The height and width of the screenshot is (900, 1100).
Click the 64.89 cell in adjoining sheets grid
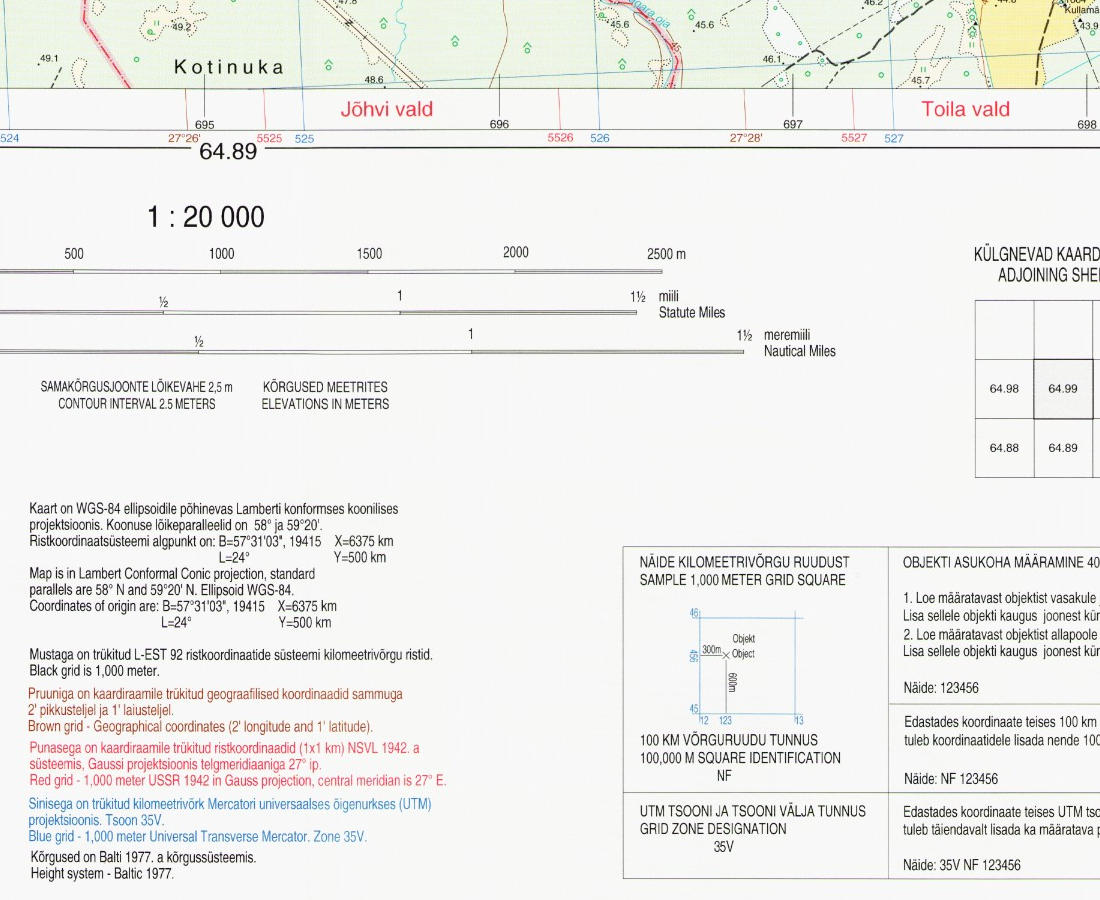[1063, 448]
